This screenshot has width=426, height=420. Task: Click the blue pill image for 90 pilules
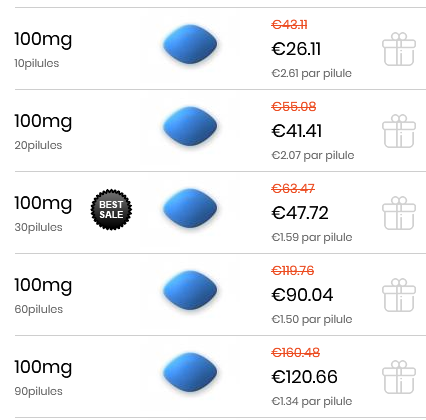pyautogui.click(x=190, y=372)
